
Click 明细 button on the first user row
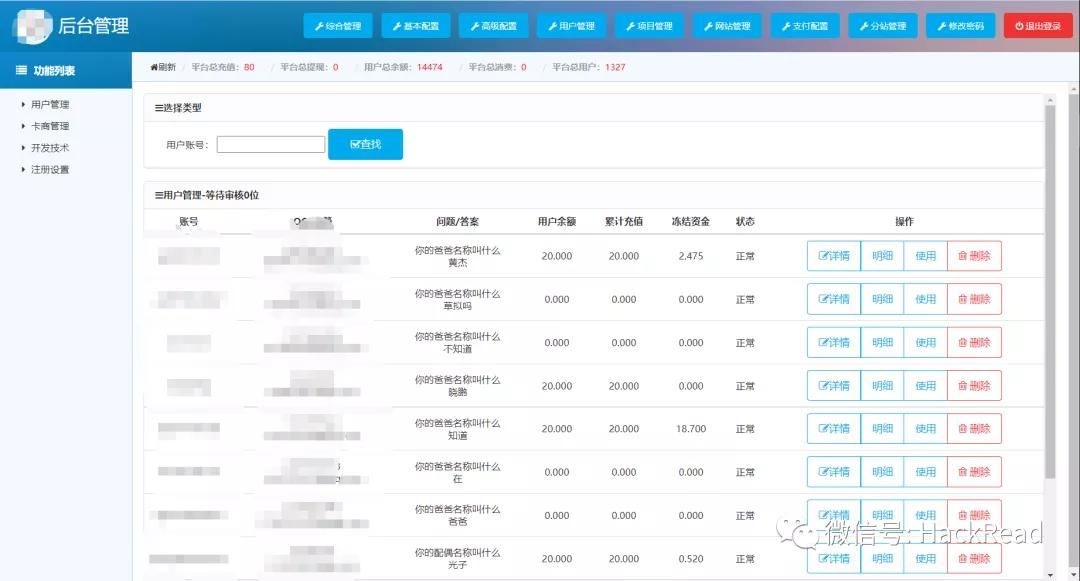882,255
